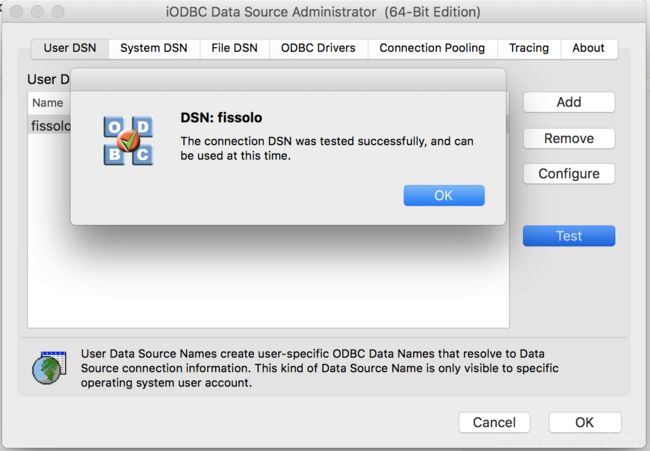
Task: Select the User DSN tab
Action: [70, 48]
